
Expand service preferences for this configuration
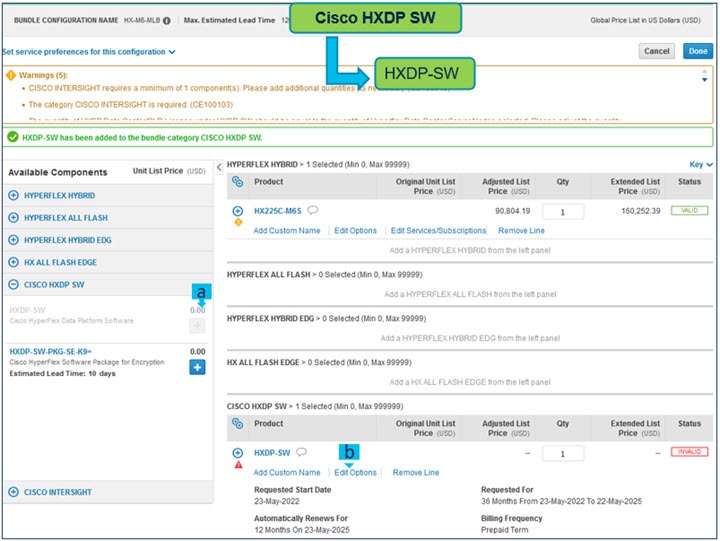tap(89, 52)
